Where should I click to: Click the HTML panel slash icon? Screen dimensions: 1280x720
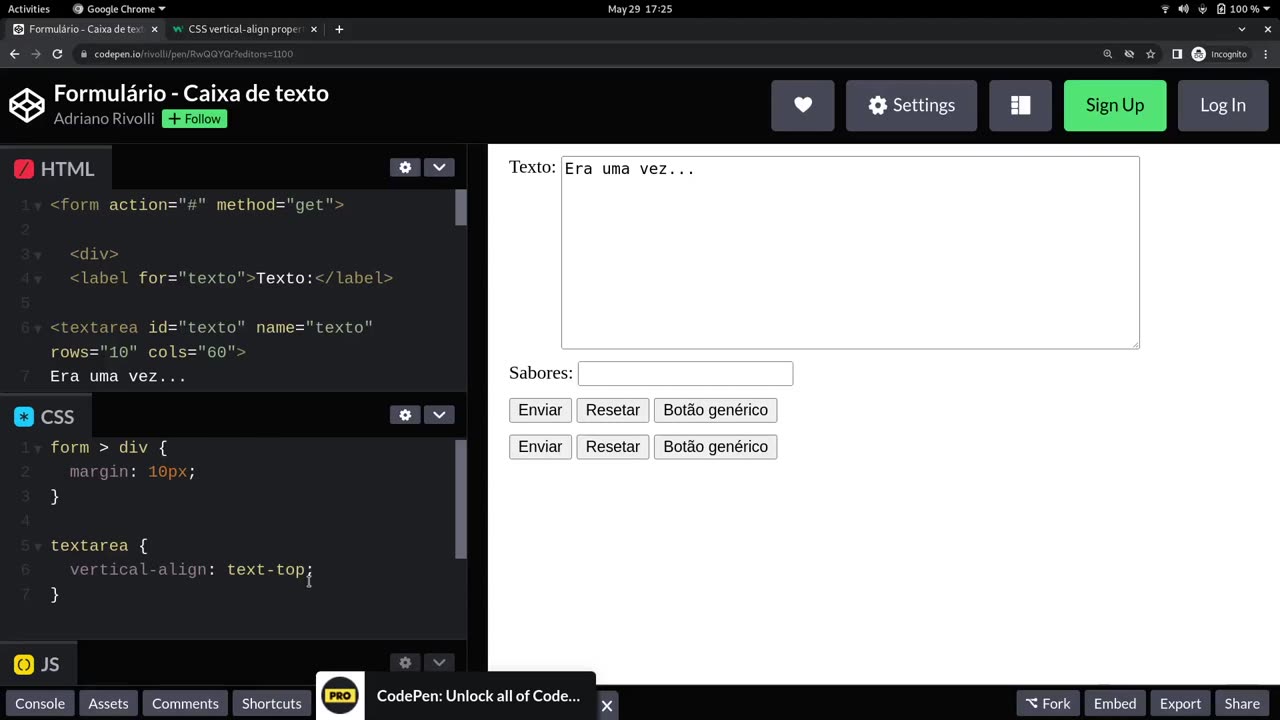tap(24, 169)
